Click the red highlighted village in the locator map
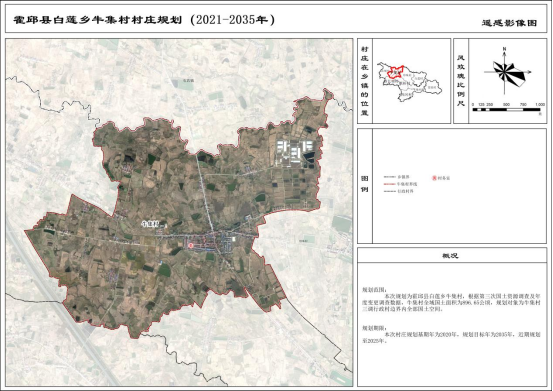 [396, 72]
